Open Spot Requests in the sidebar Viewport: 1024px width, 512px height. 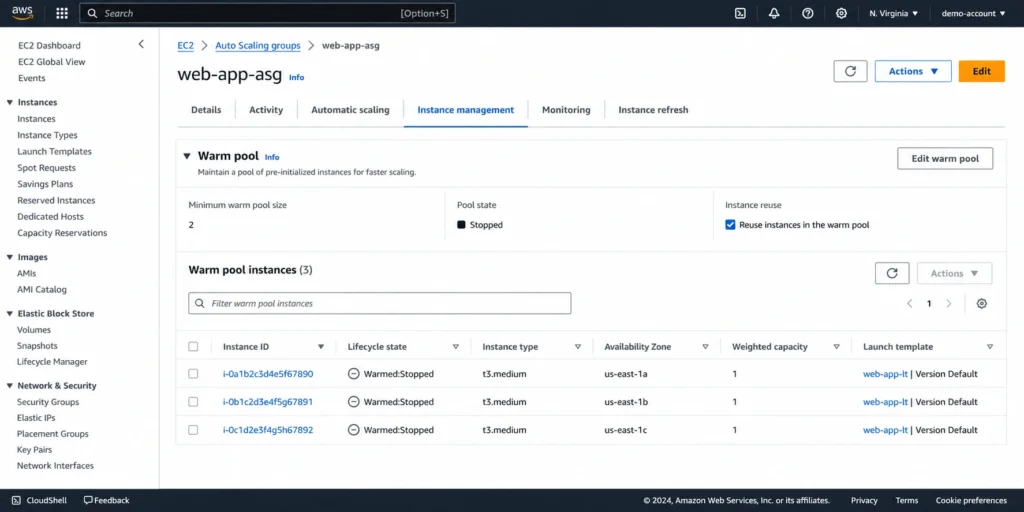click(x=46, y=168)
